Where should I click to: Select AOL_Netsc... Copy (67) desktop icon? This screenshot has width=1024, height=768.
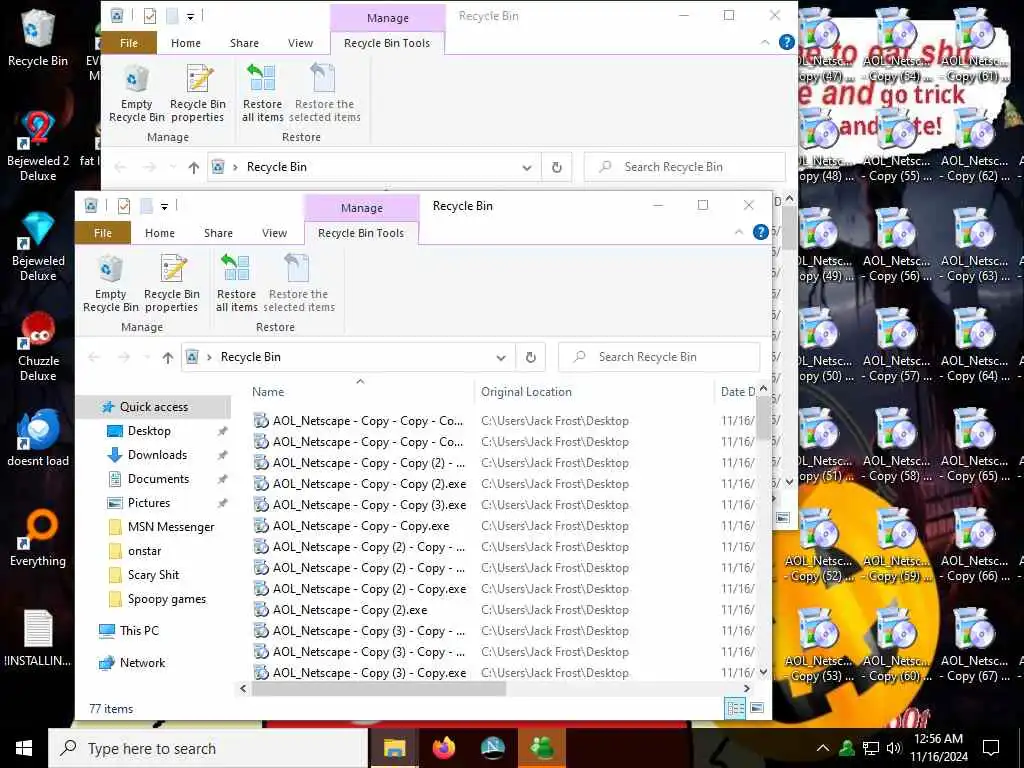pos(974,645)
